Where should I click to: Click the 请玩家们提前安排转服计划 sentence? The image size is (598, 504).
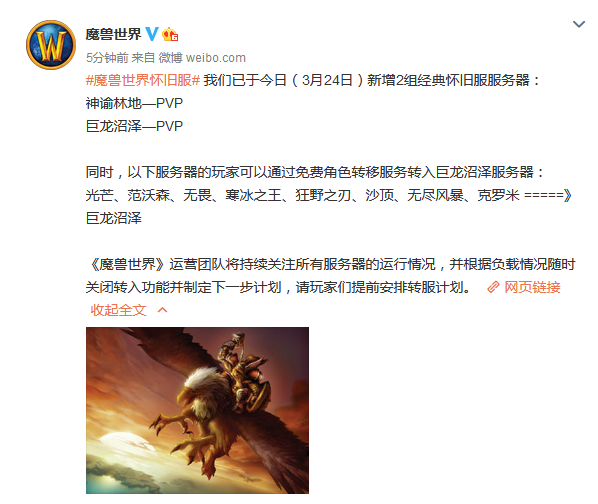pos(384,287)
